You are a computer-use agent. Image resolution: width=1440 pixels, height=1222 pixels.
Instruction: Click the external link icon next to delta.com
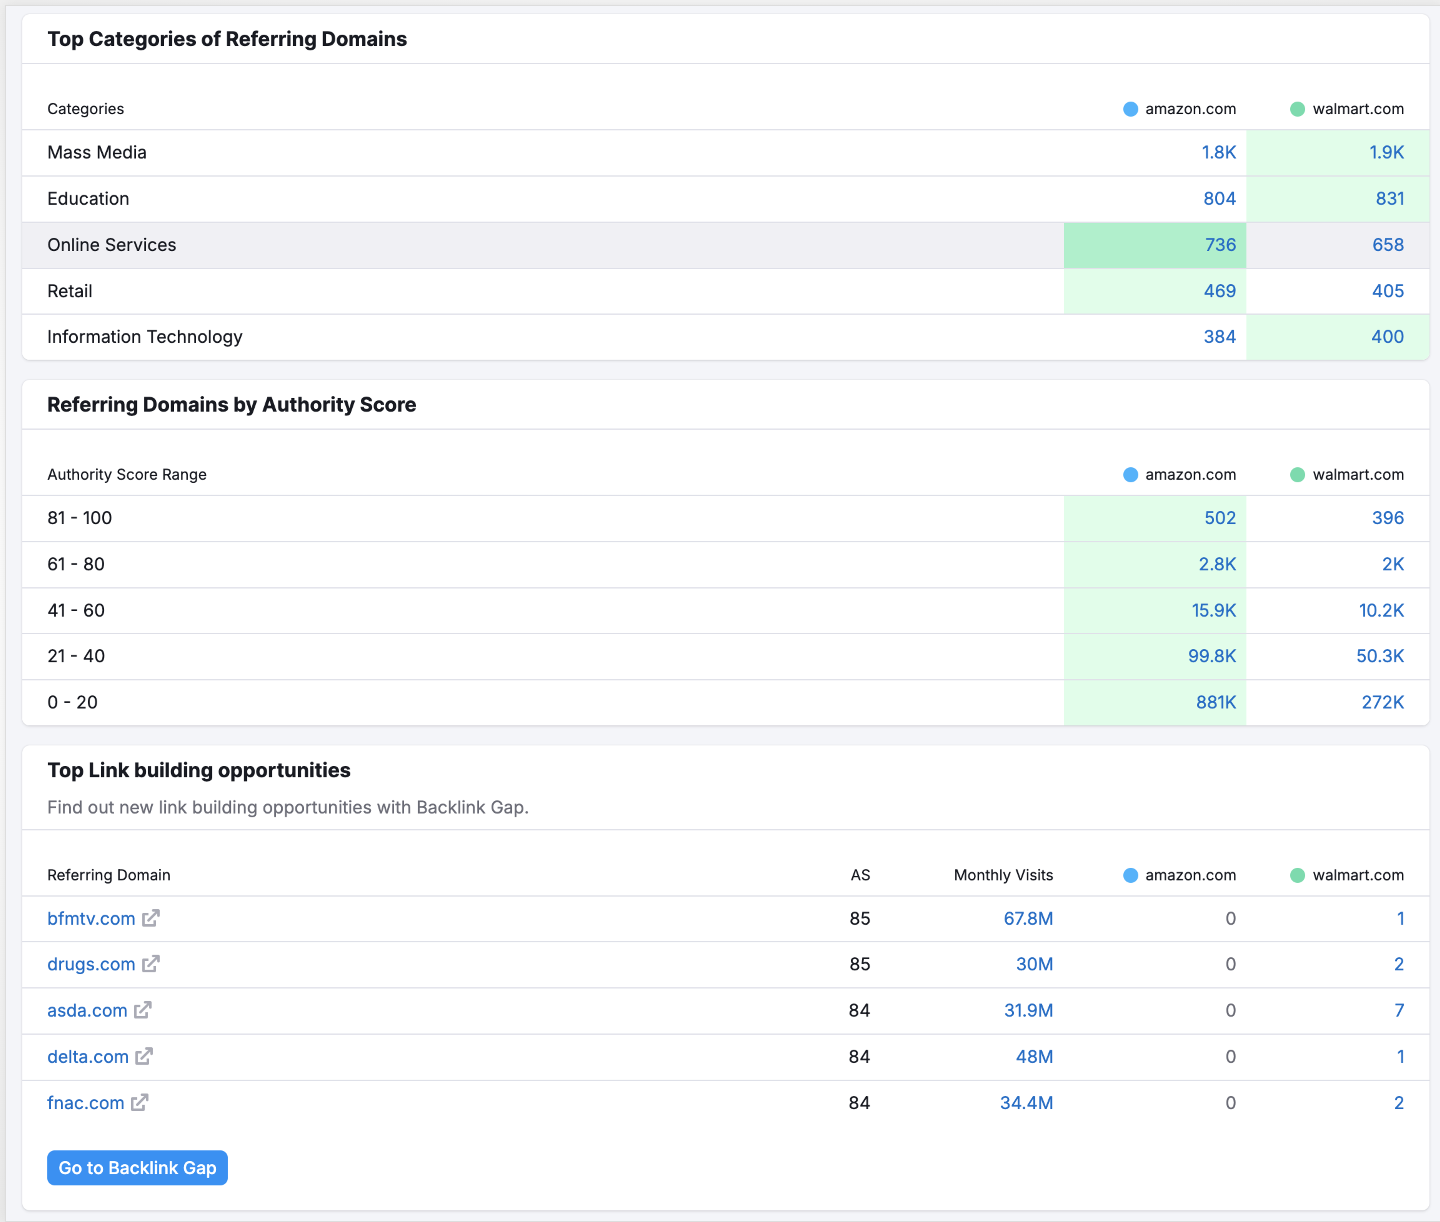coord(145,1056)
